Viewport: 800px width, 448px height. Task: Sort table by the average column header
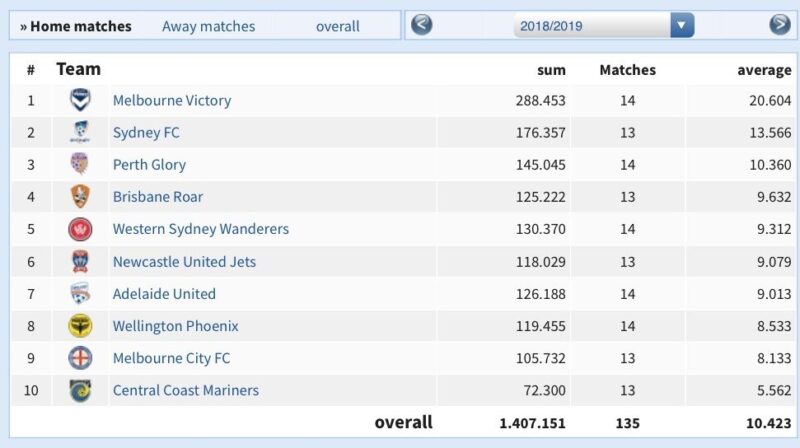[764, 70]
